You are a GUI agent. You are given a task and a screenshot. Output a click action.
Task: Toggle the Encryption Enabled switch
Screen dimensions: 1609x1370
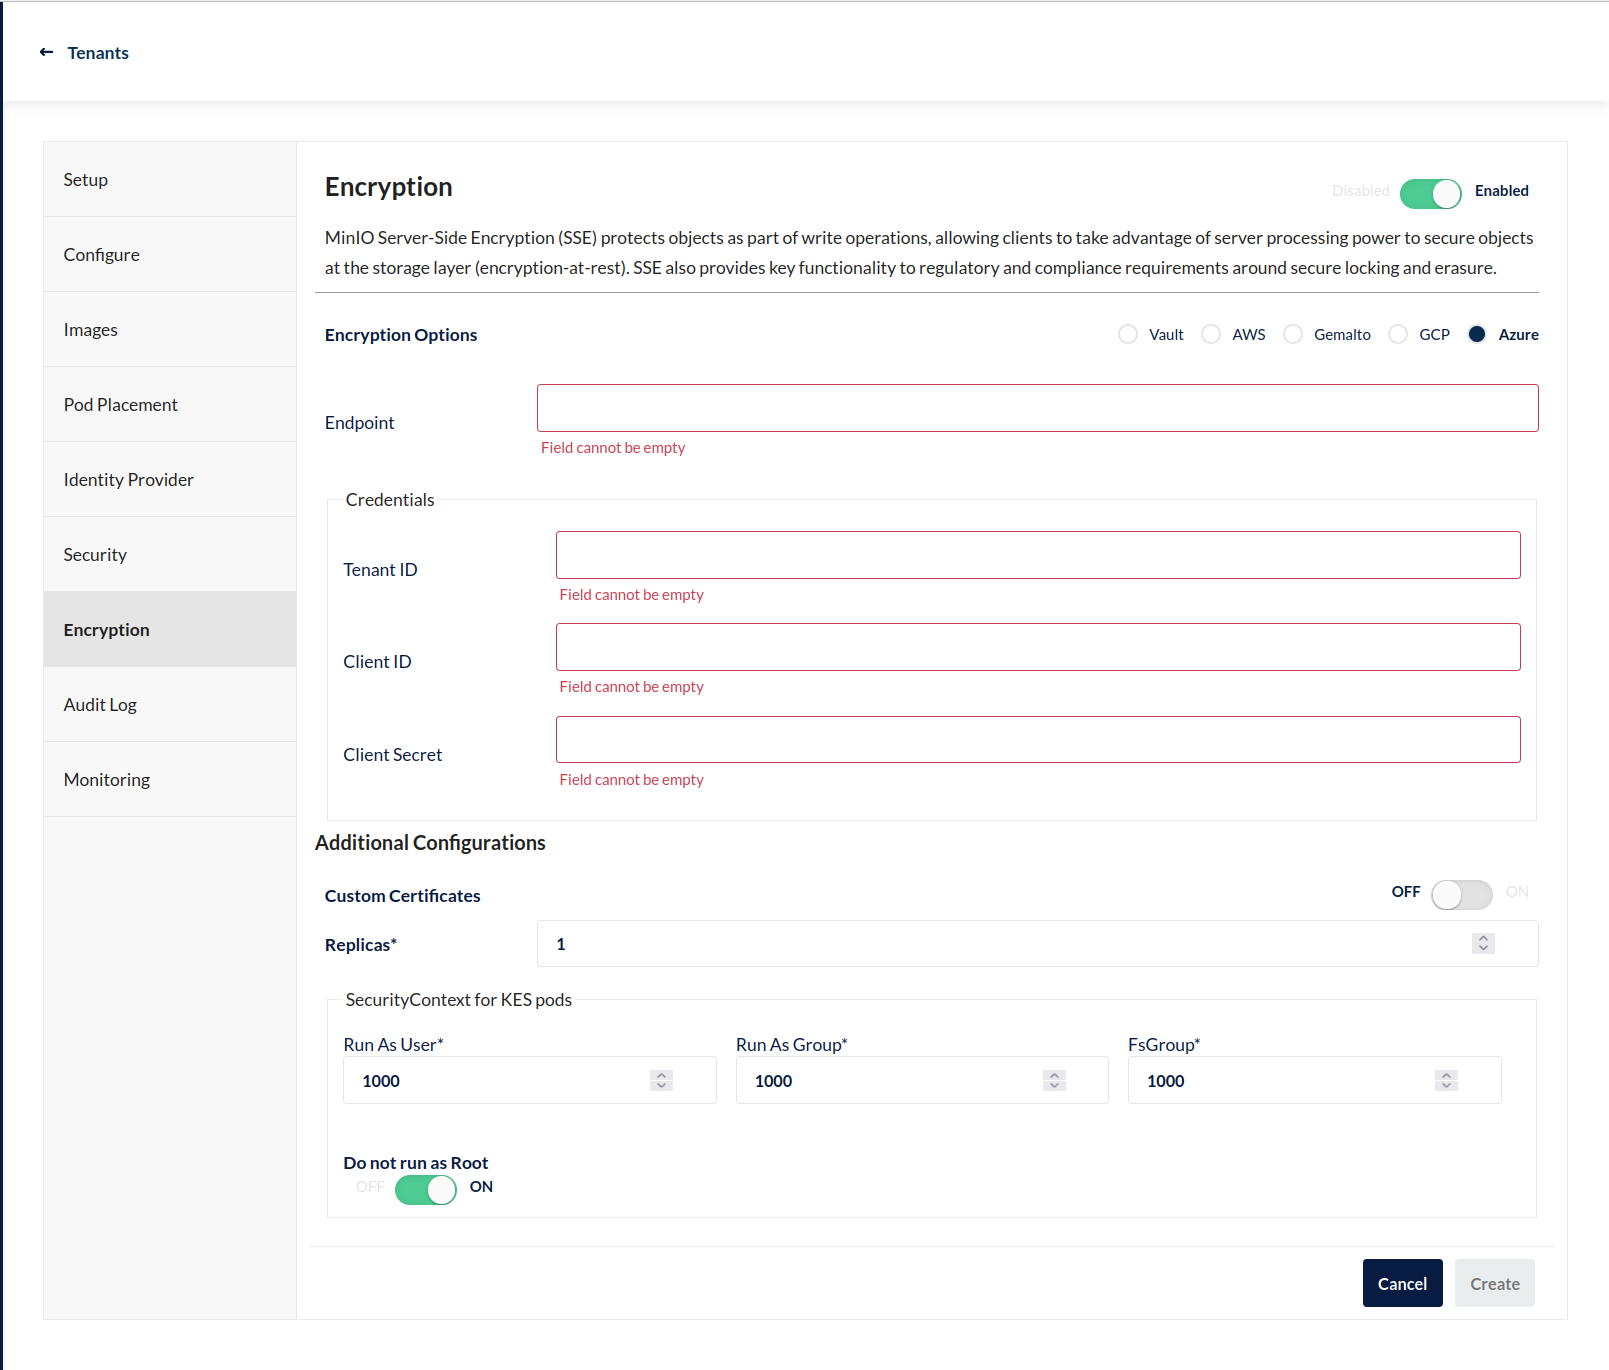point(1431,193)
